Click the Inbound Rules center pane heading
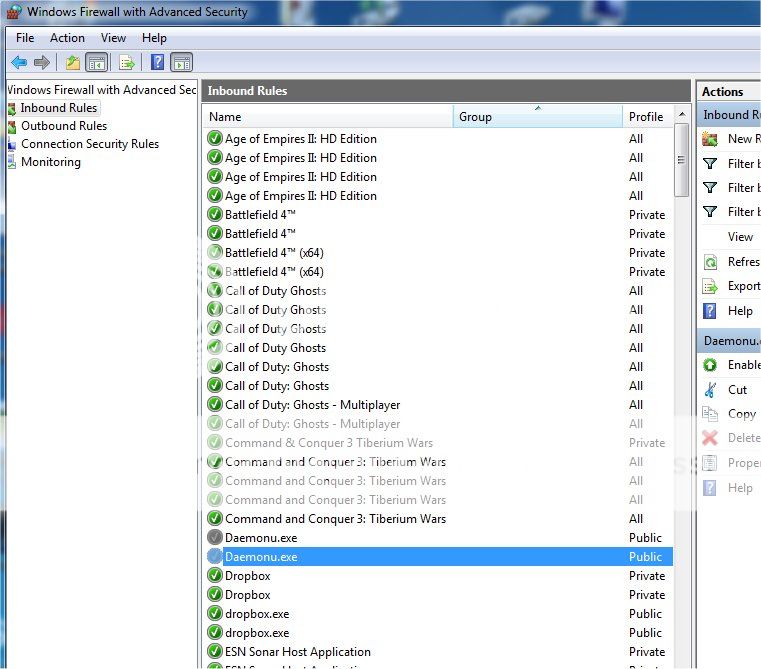Screen dimensions: 761x669 click(x=247, y=91)
